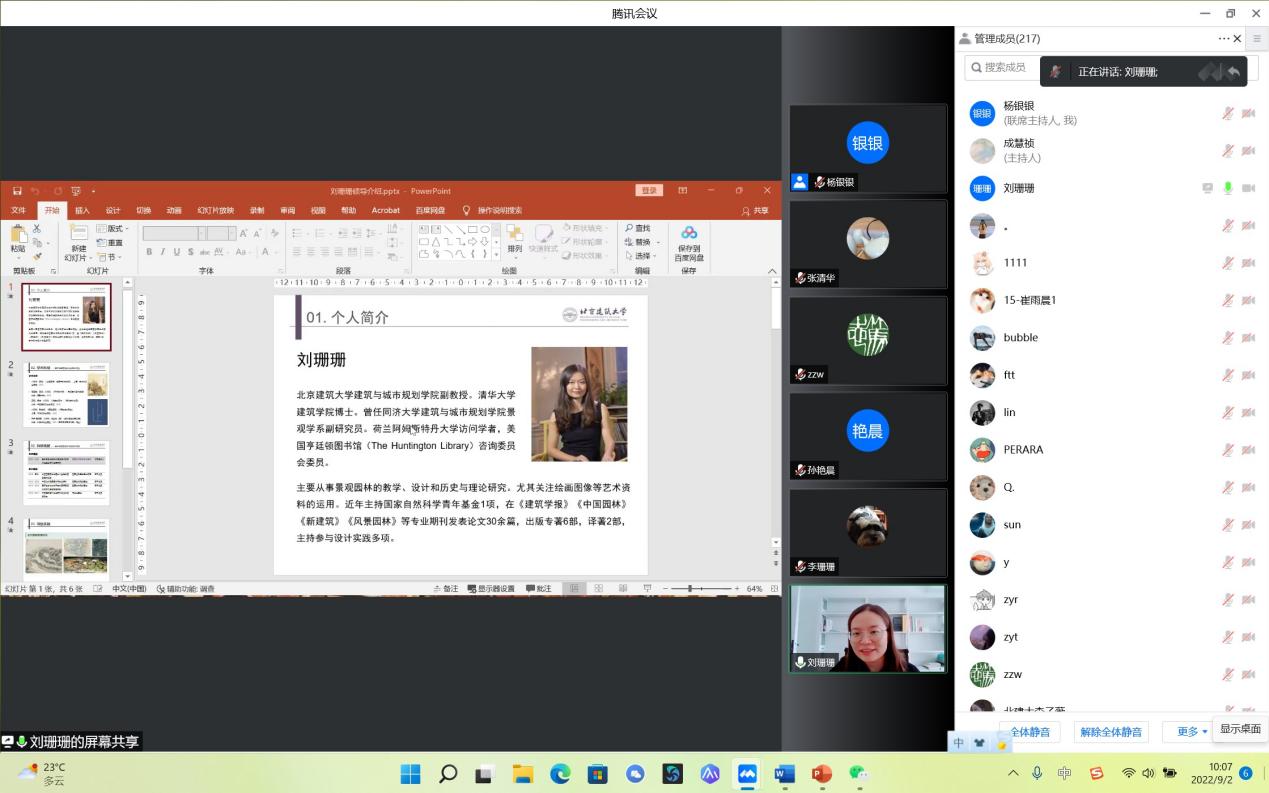Open Tencent Meeting from the taskbar

(x=747, y=773)
